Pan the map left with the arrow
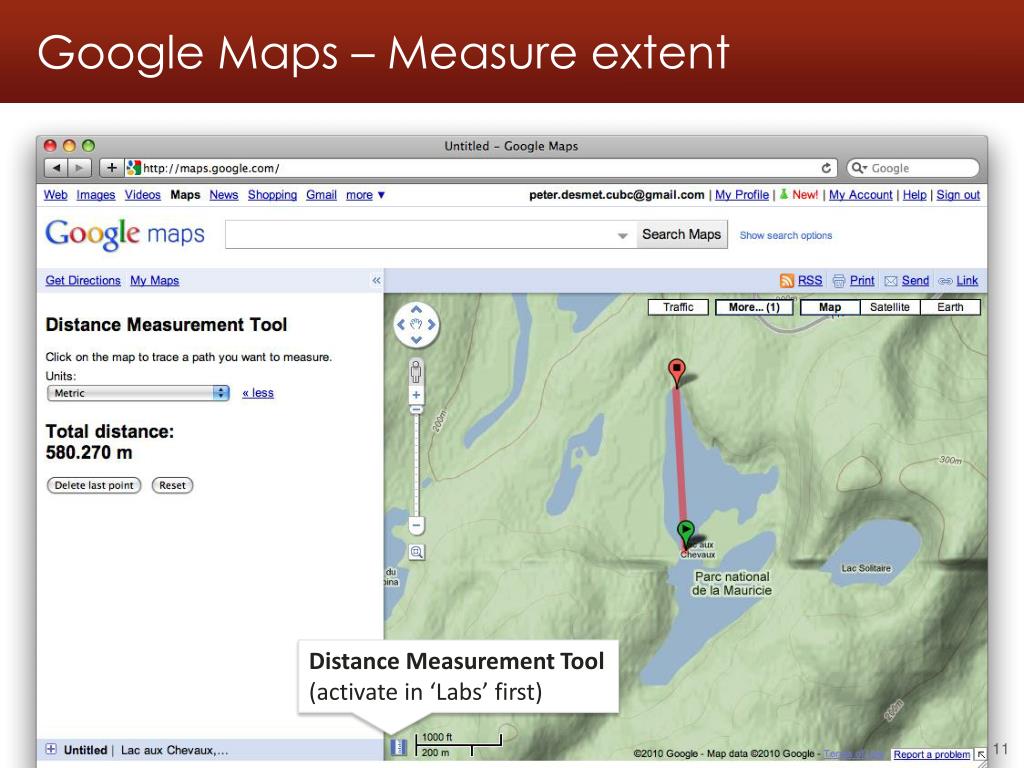Image resolution: width=1024 pixels, height=768 pixels. pyautogui.click(x=401, y=325)
